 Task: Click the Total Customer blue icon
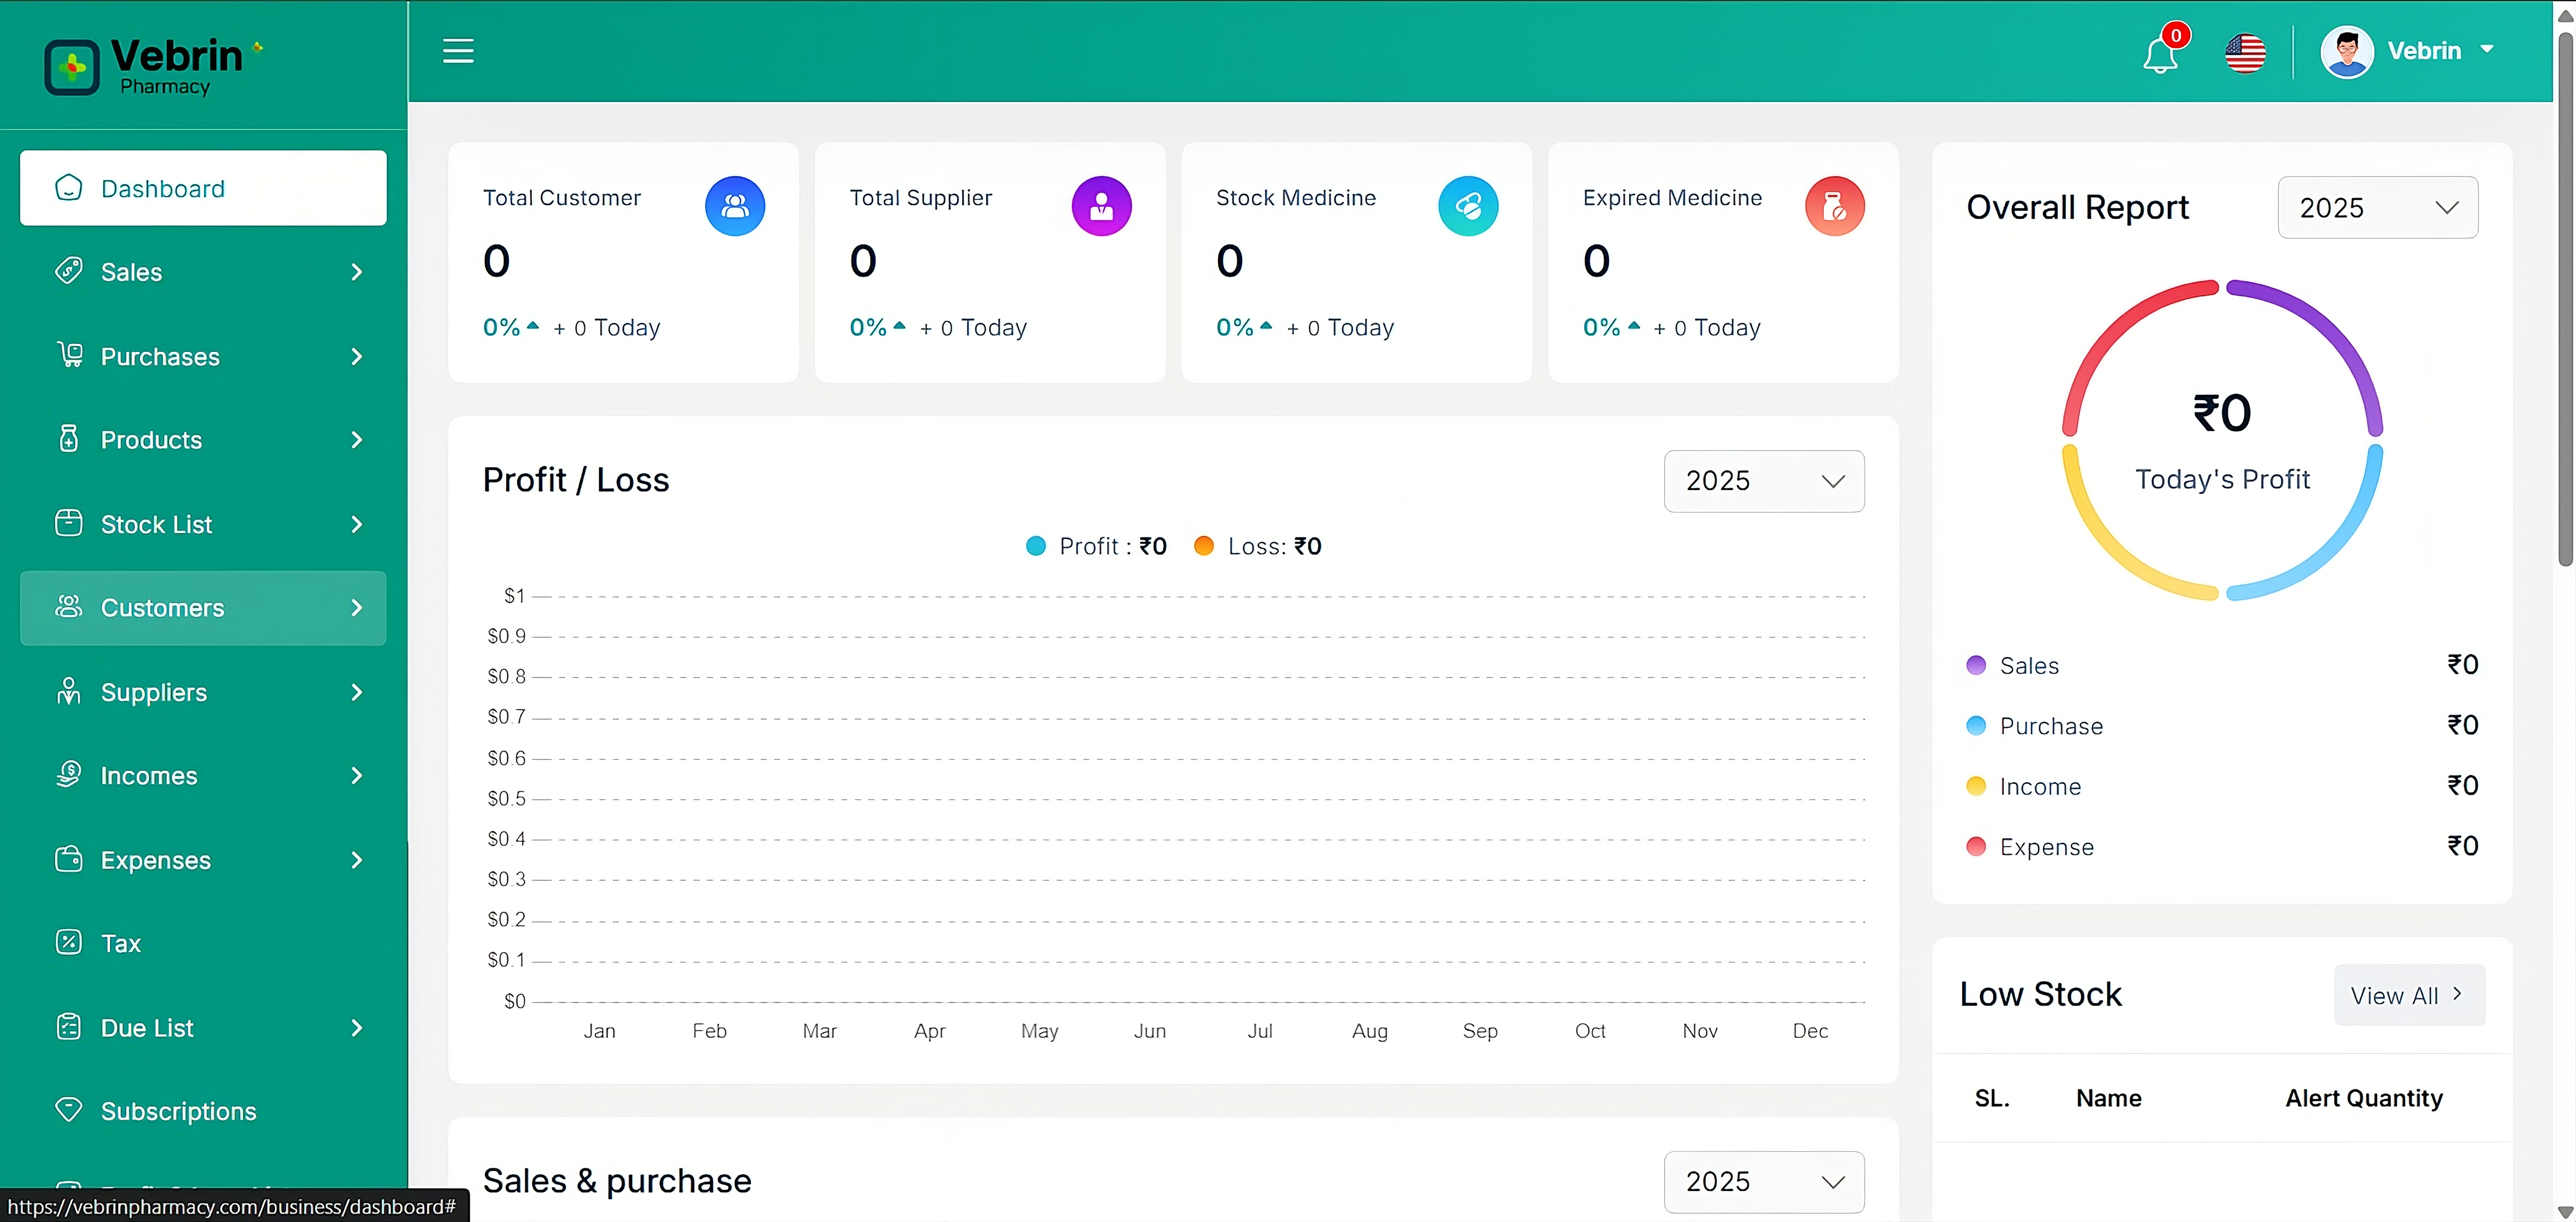(x=735, y=206)
